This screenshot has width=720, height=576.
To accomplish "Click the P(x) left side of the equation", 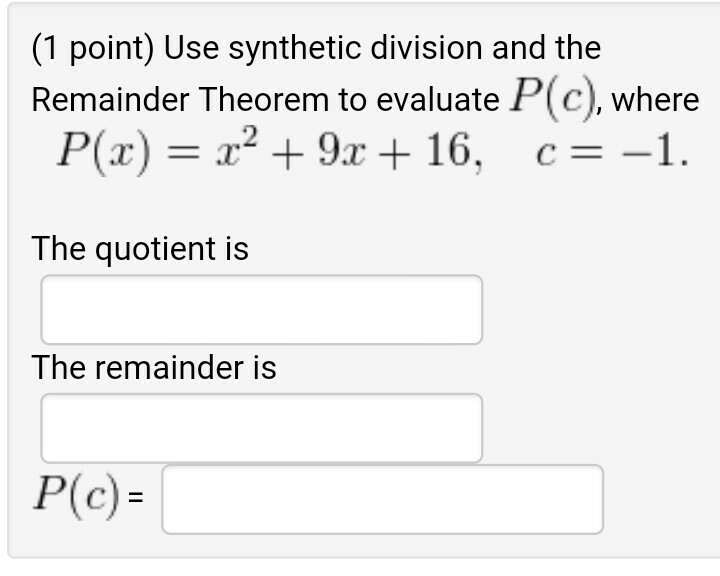I will coord(97,151).
